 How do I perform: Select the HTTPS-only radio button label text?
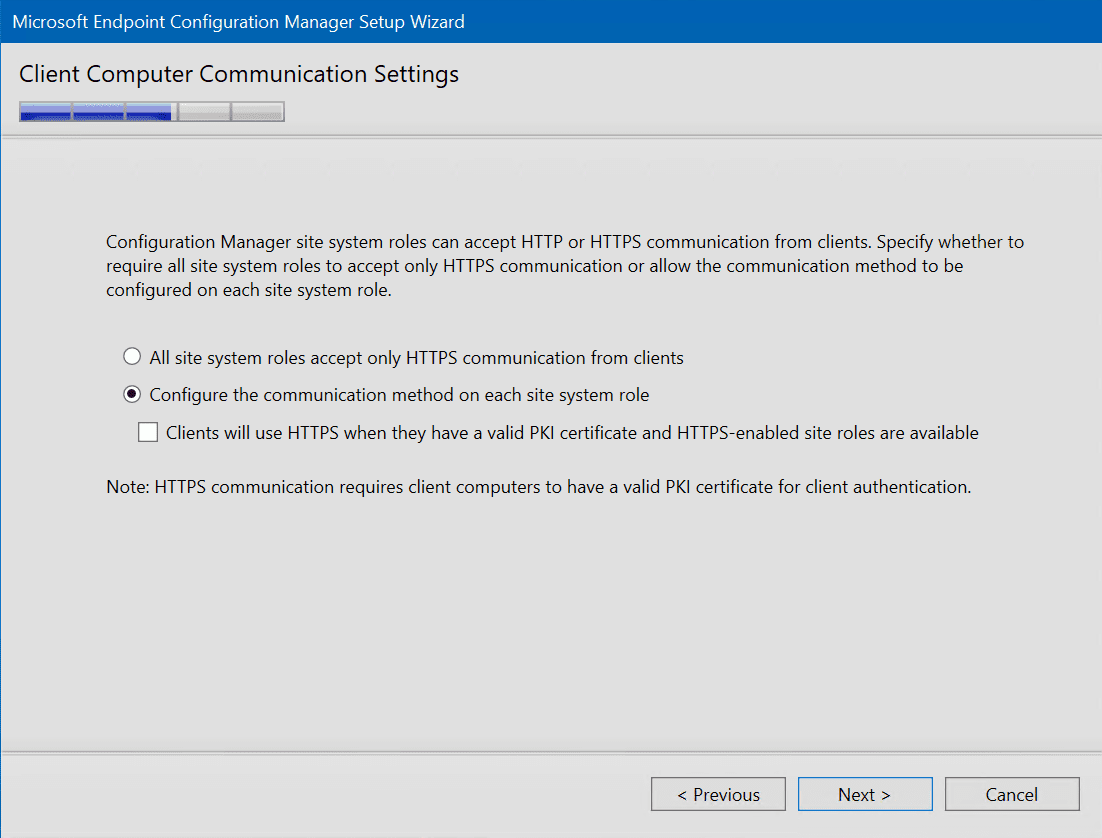[x=416, y=357]
